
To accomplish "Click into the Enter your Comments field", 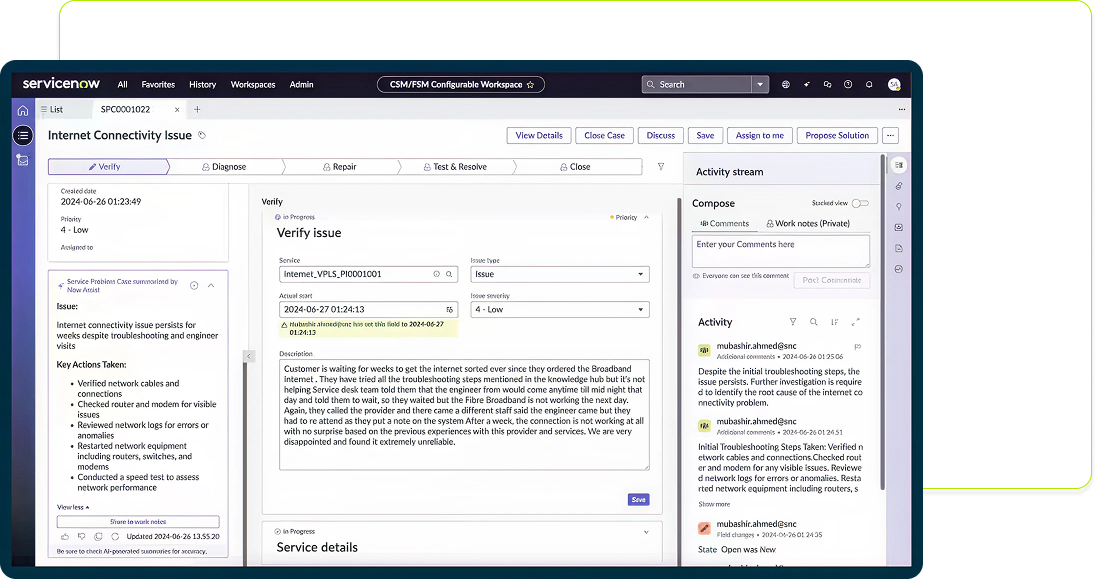I will coord(780,250).
